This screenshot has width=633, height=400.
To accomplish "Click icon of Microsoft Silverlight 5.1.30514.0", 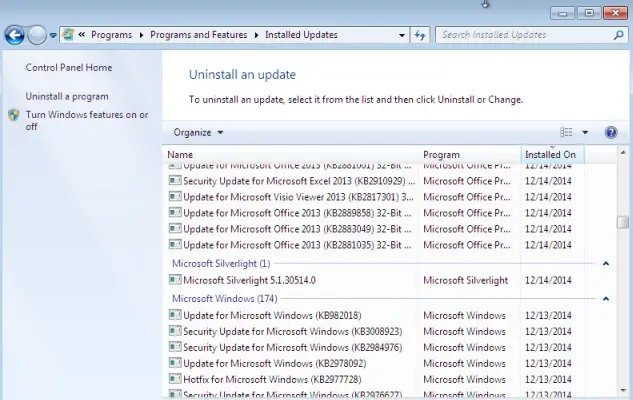I will [x=175, y=280].
